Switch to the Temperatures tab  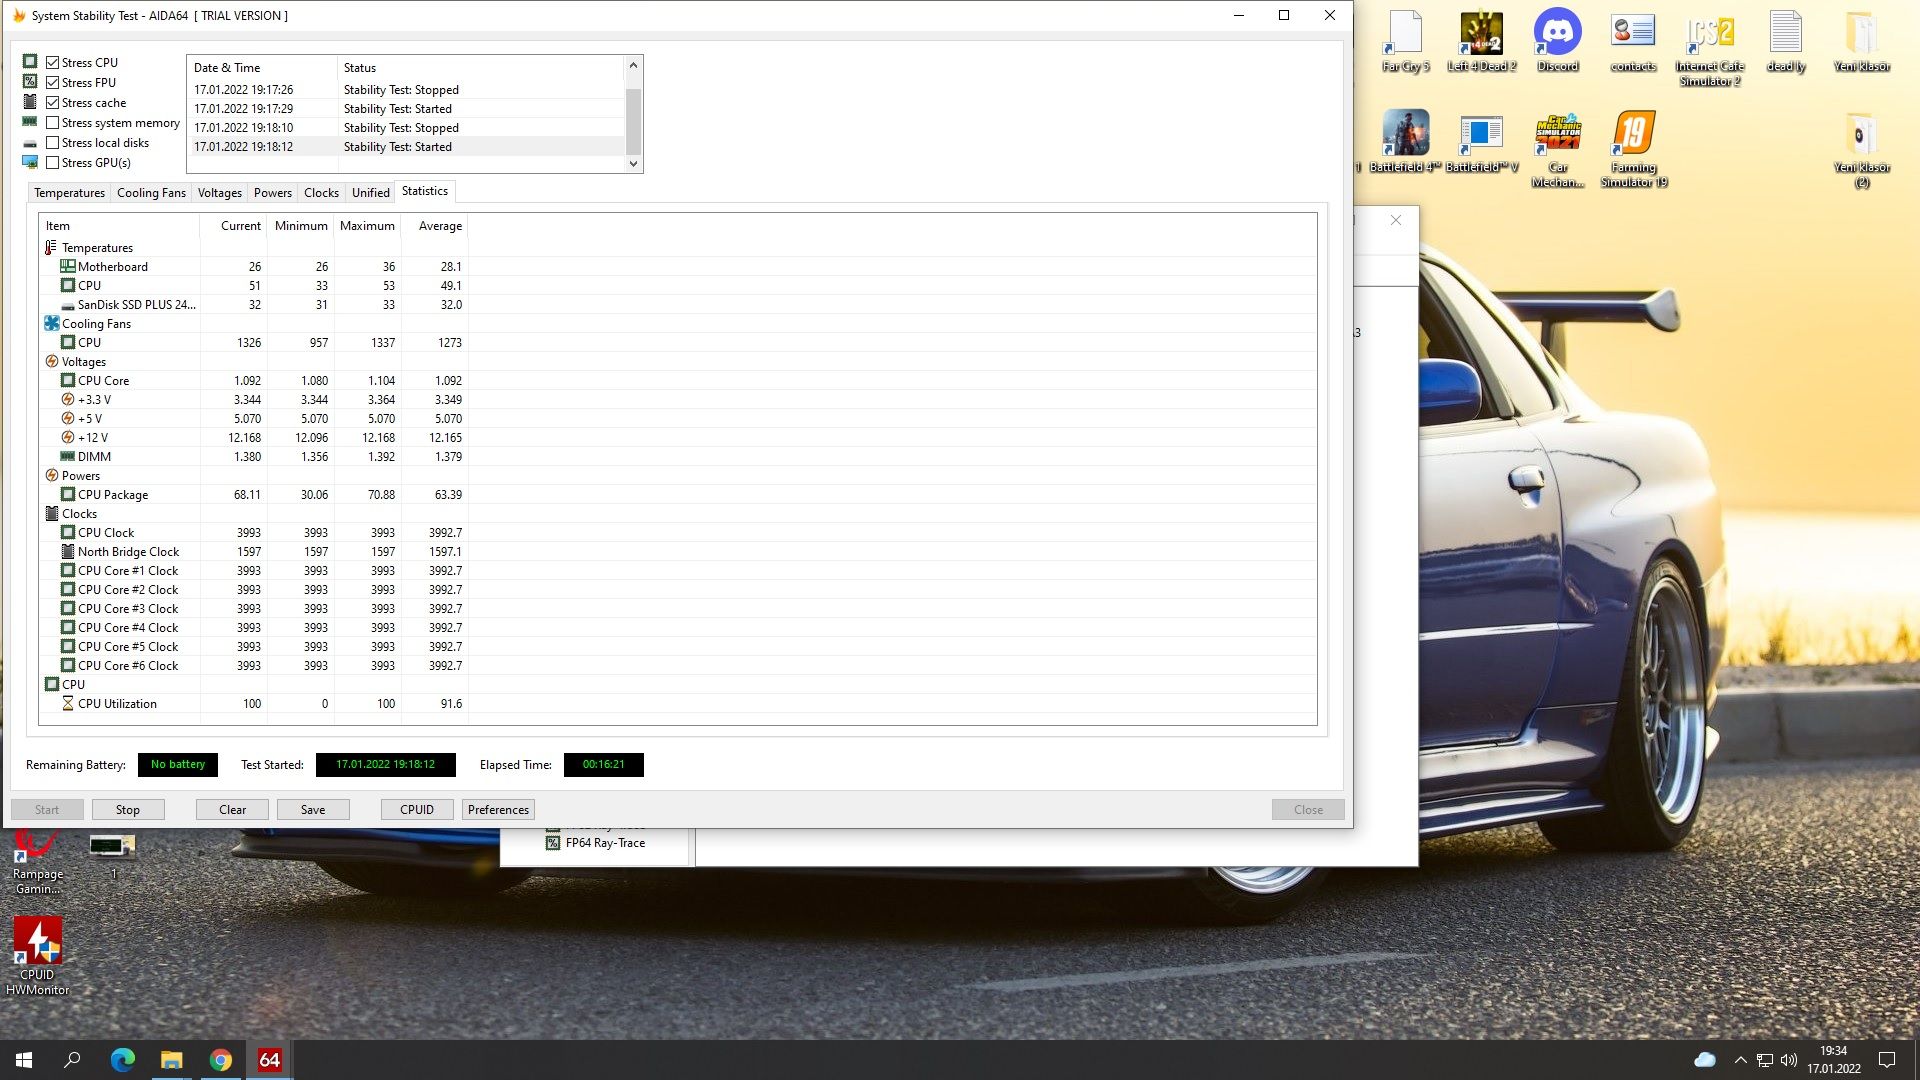(x=69, y=193)
